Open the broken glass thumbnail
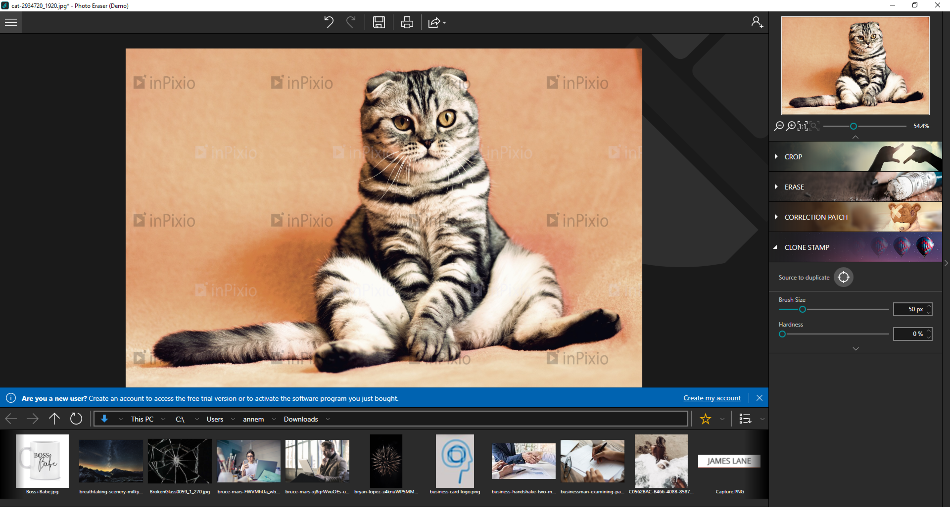The image size is (950, 507). tap(179, 461)
